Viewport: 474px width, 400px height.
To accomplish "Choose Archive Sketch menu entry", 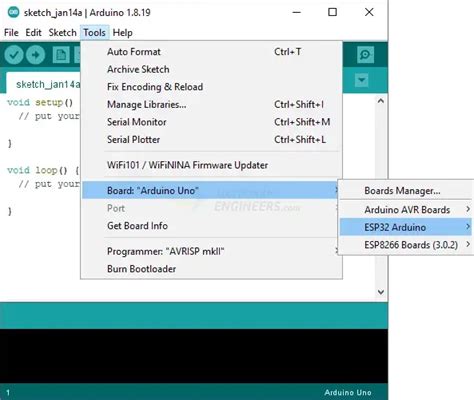I will tap(211, 69).
